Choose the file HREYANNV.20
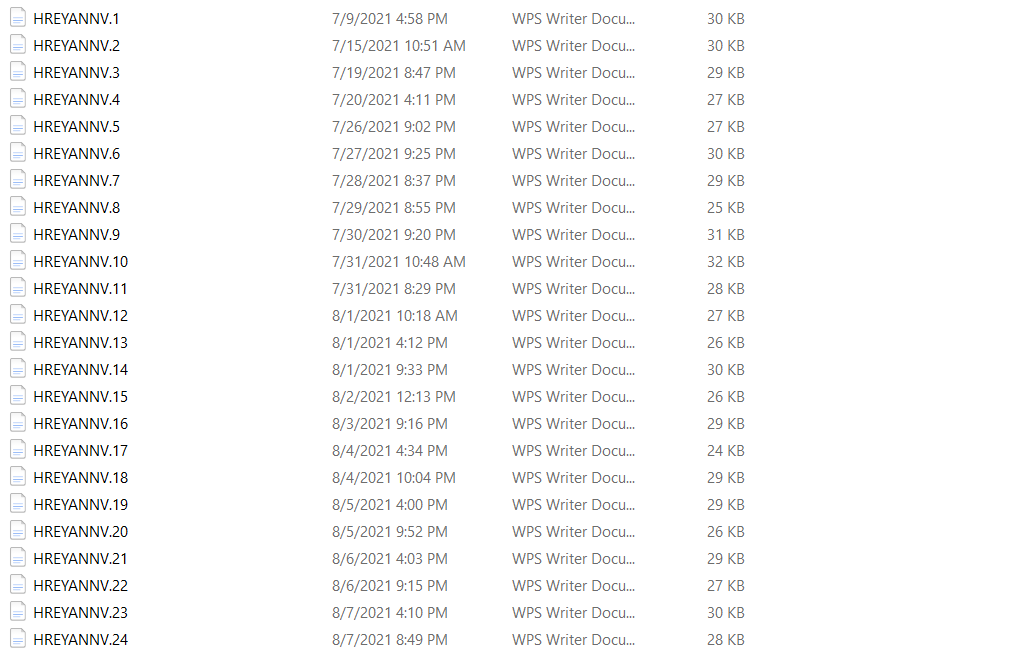 click(x=81, y=531)
